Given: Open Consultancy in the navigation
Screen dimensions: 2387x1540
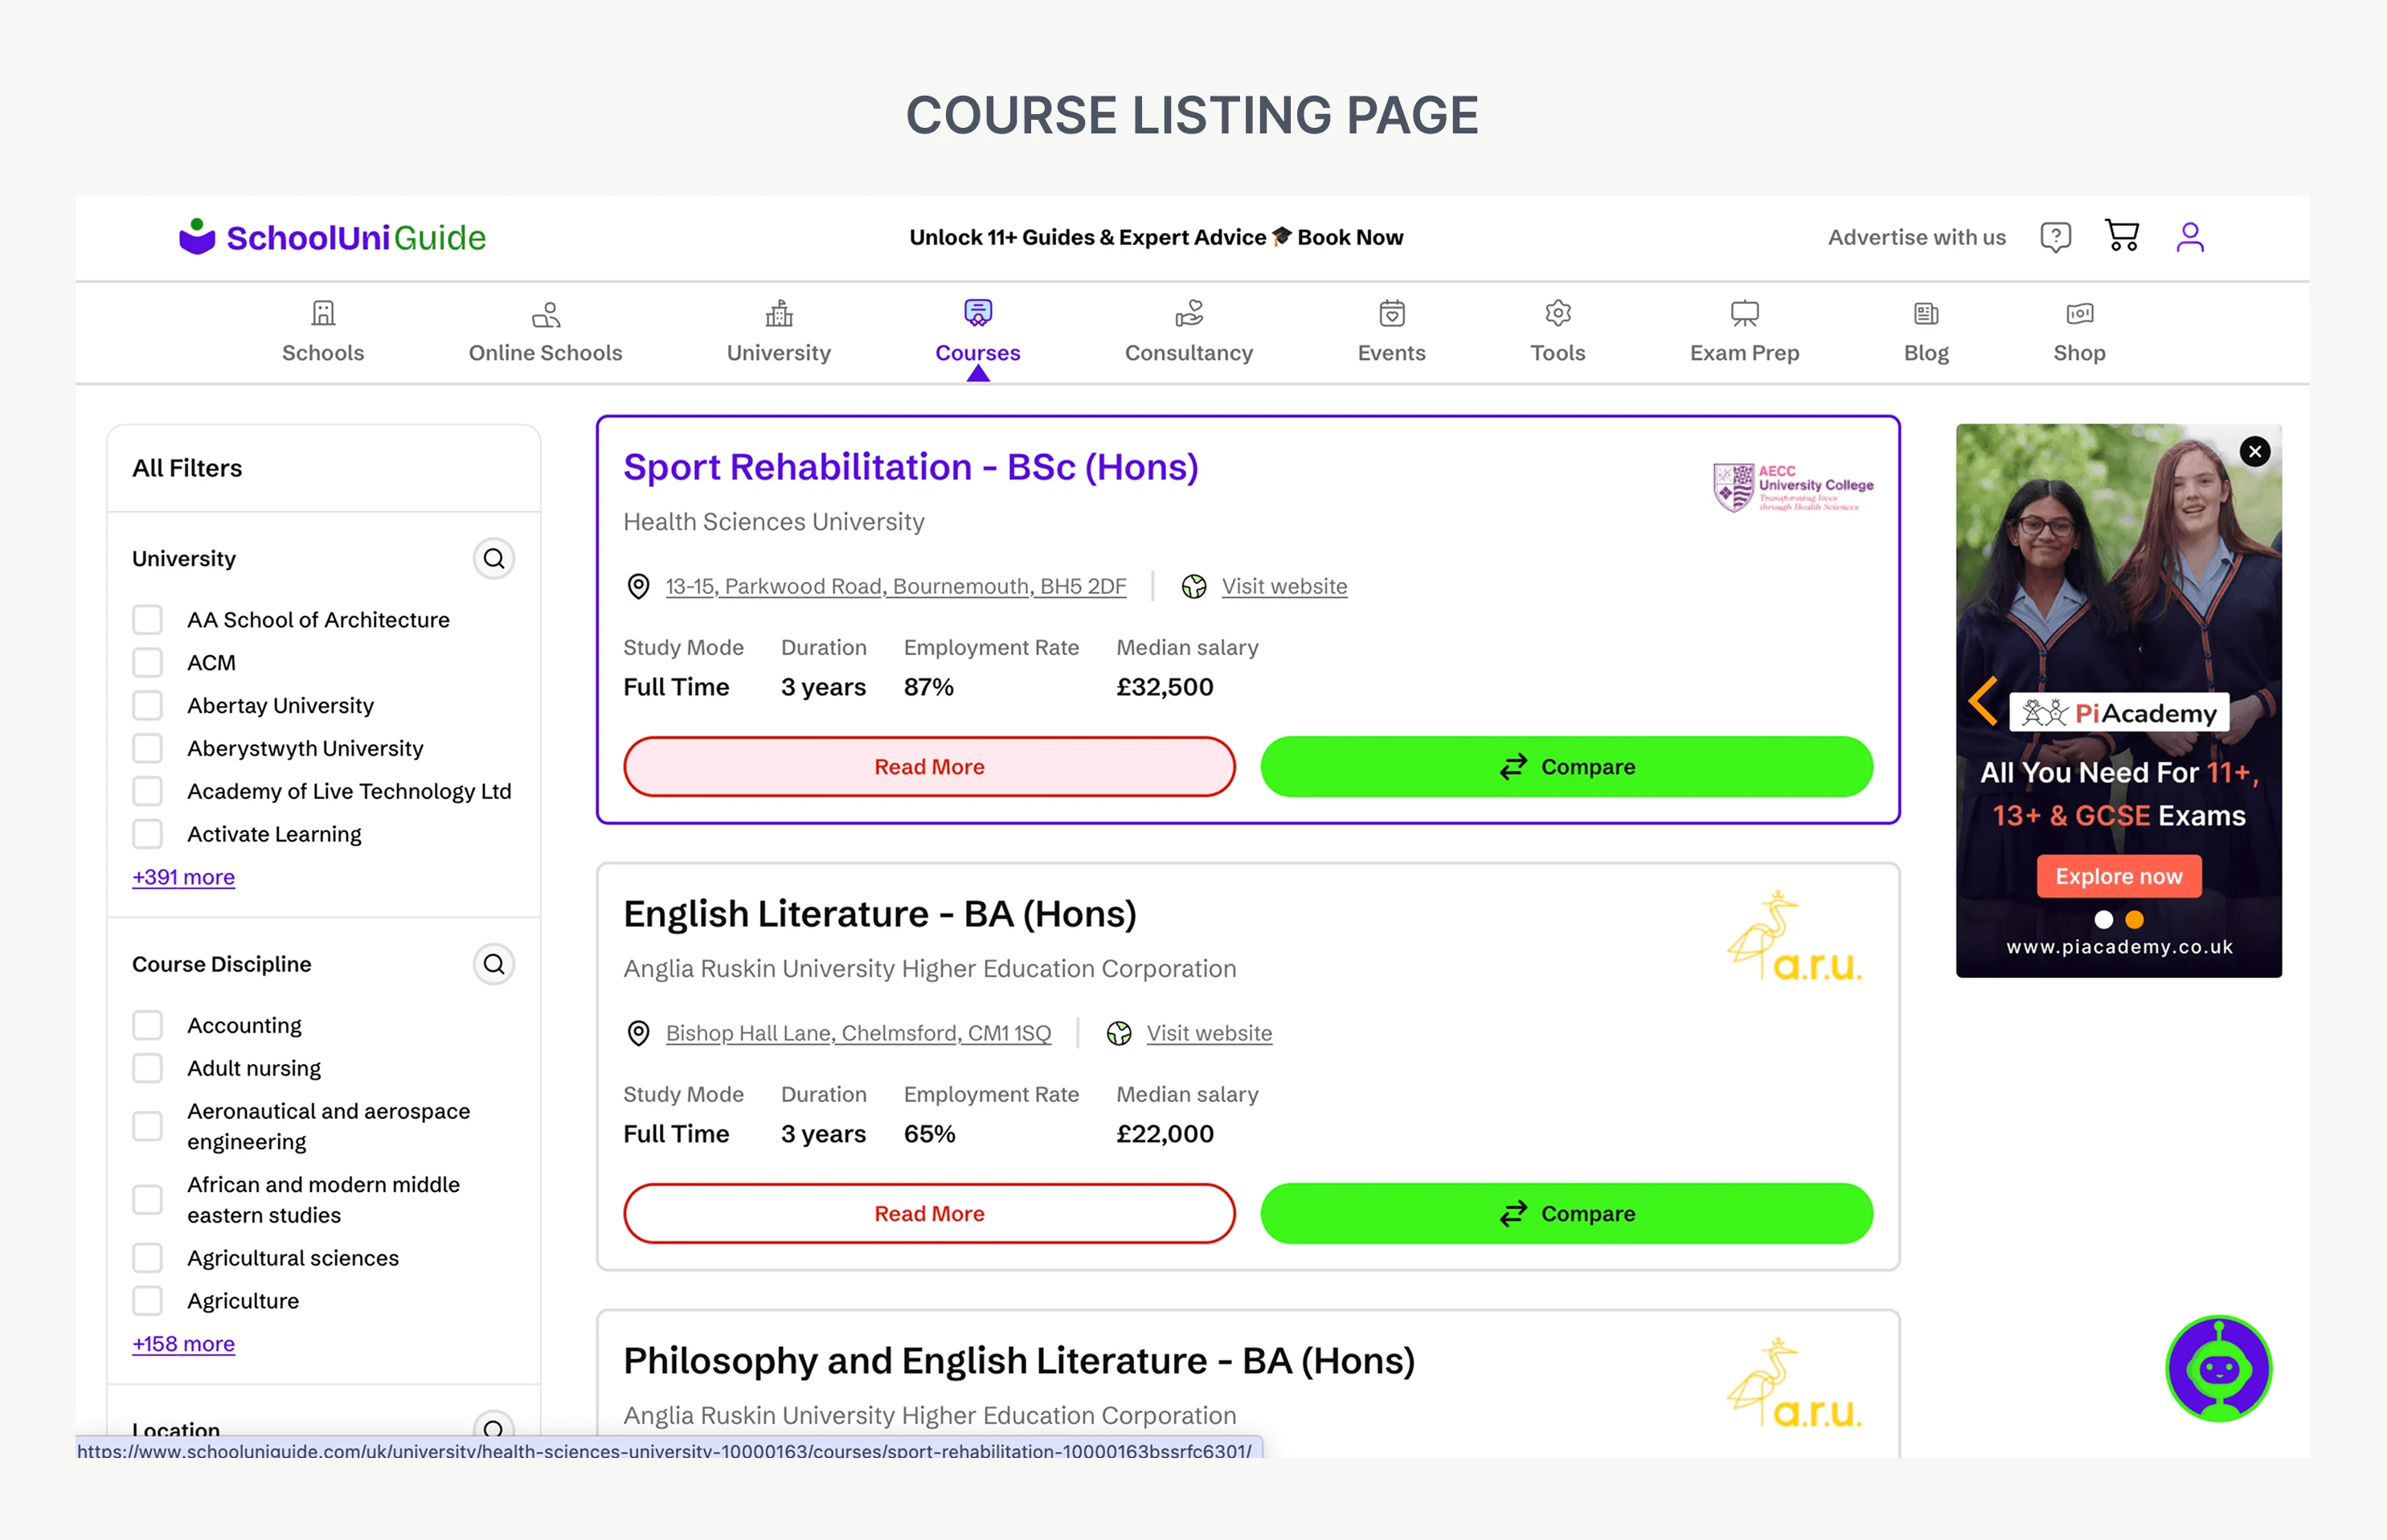Looking at the screenshot, I should coord(1189,332).
